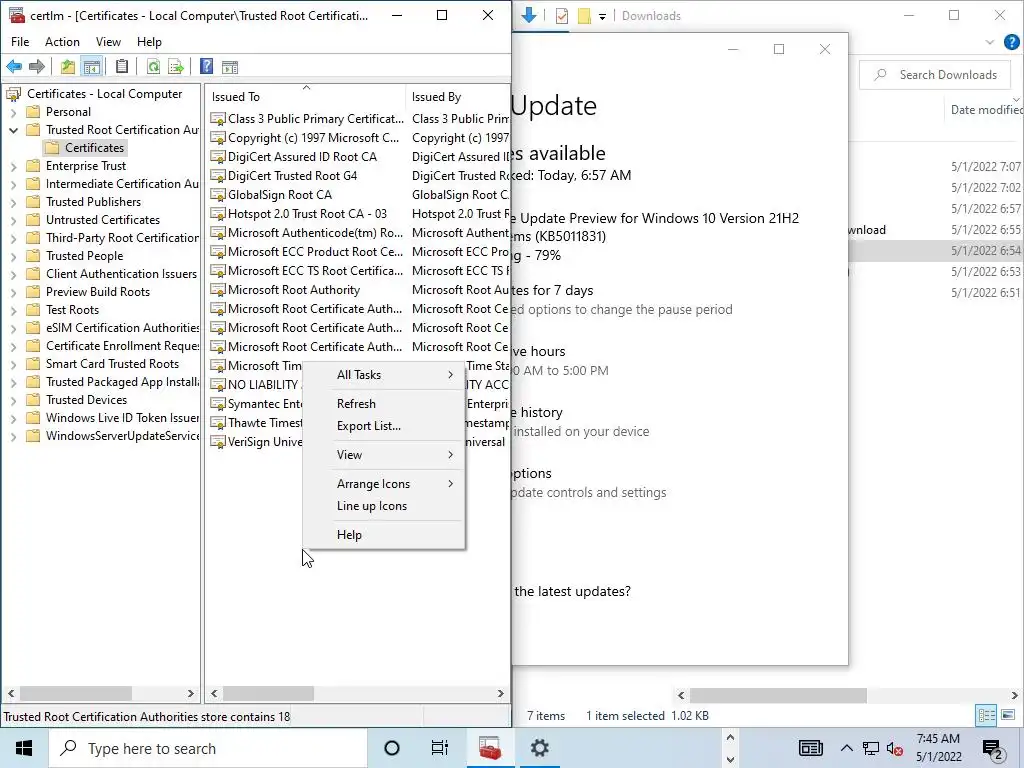
Task: Expand the Trusted Devices node
Action: [x=13, y=400]
